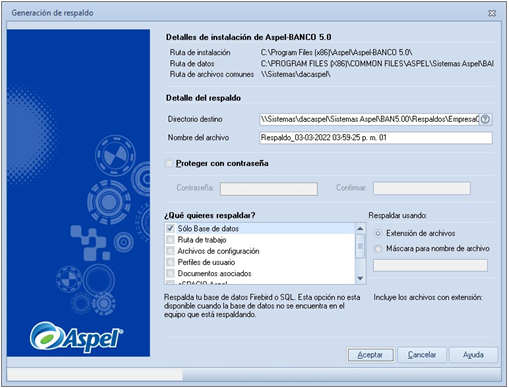Open help with the Ayuda button
Screen dimensions: 509x388
coord(473,355)
